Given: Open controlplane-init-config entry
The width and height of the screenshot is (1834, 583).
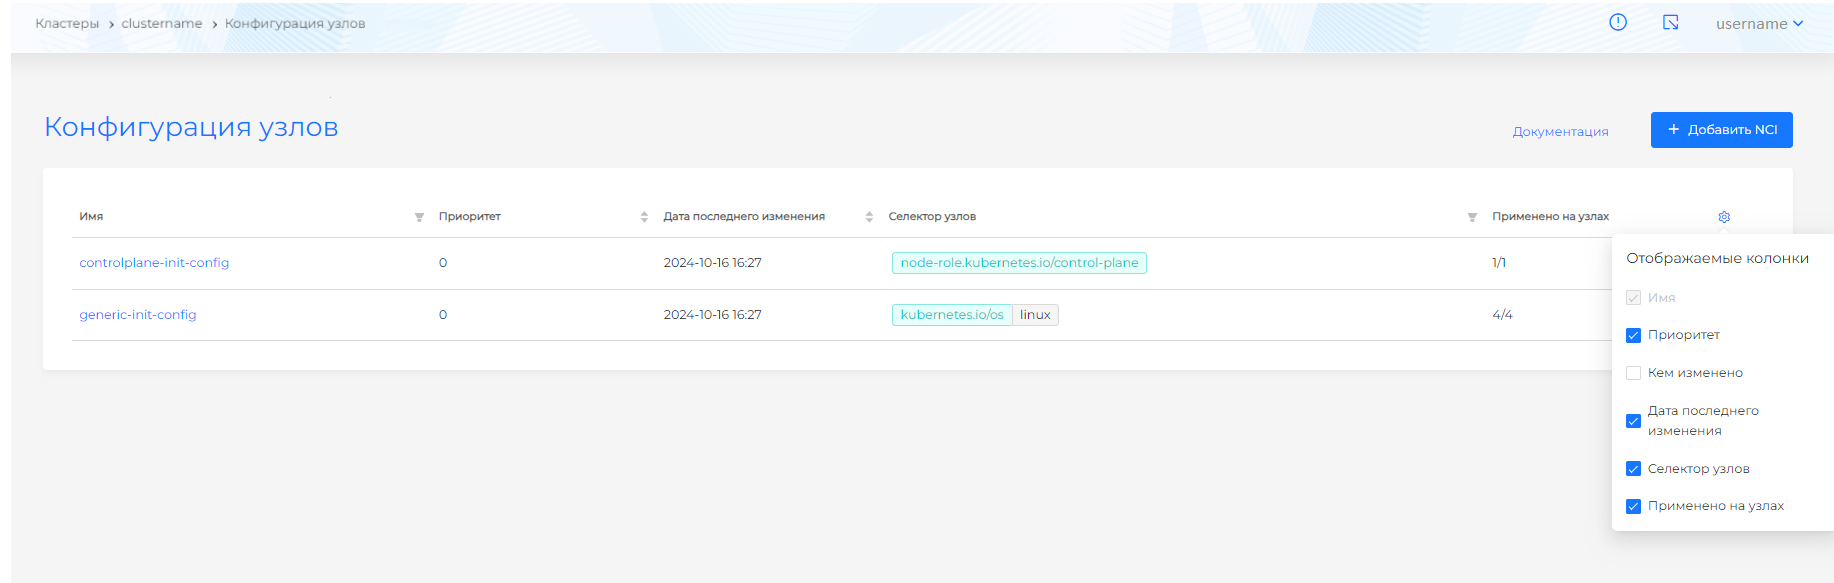Looking at the screenshot, I should click(154, 263).
